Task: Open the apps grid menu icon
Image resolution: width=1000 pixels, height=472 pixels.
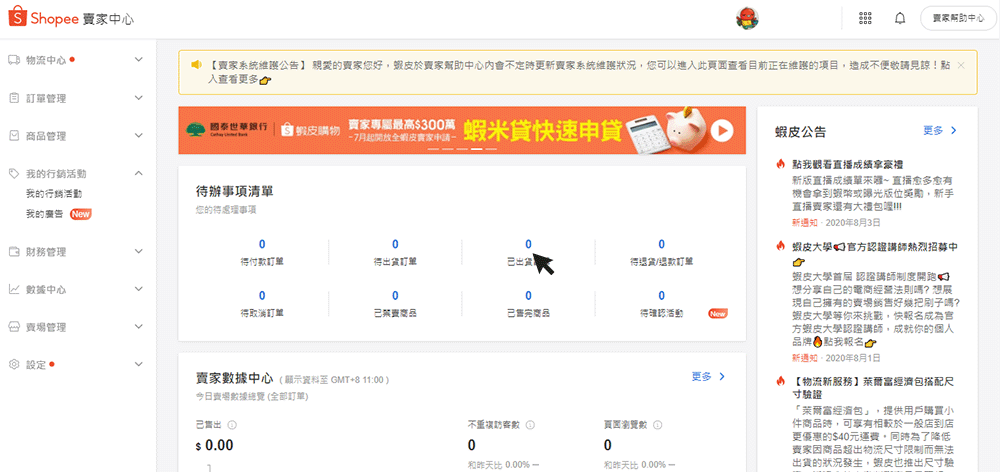Action: (x=865, y=18)
